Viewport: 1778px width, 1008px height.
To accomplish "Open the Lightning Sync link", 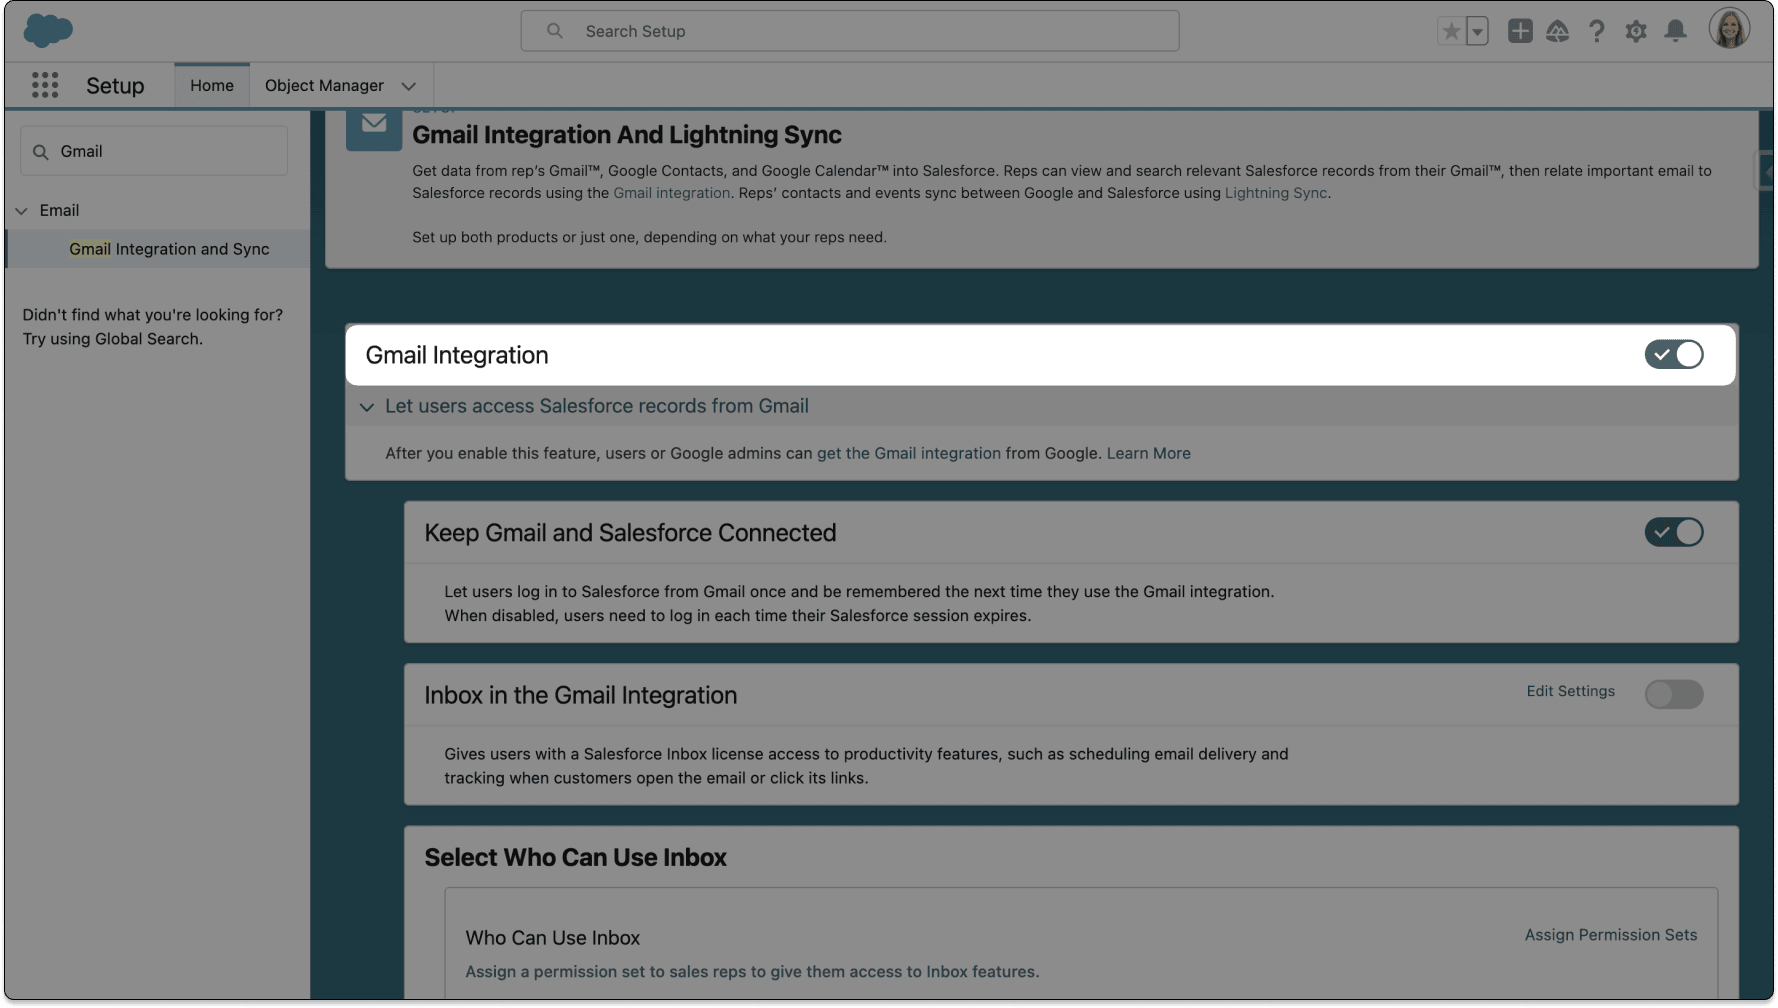I will coord(1276,193).
